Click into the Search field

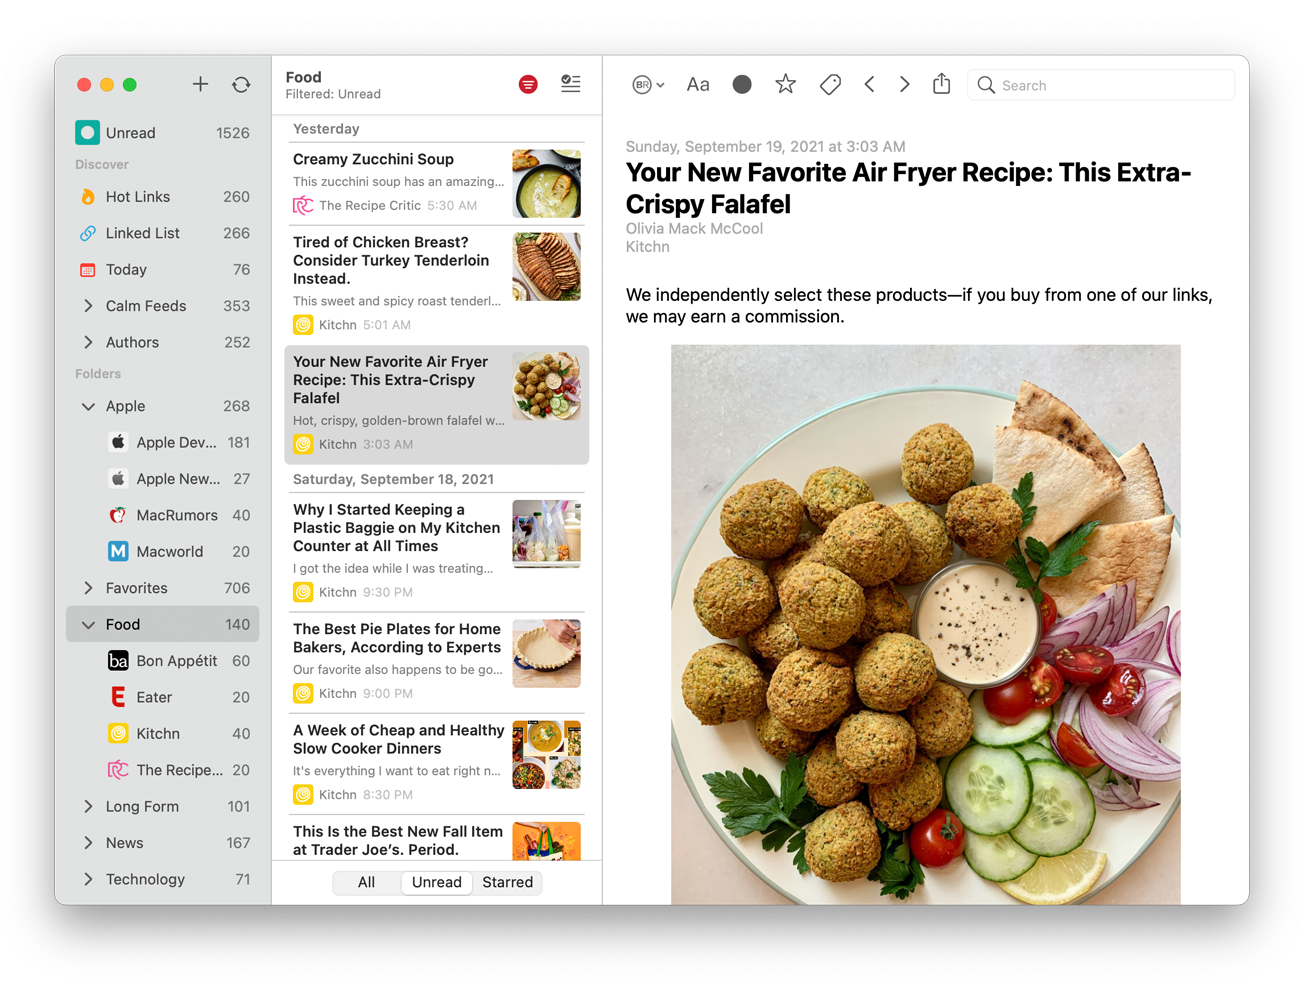(1101, 85)
